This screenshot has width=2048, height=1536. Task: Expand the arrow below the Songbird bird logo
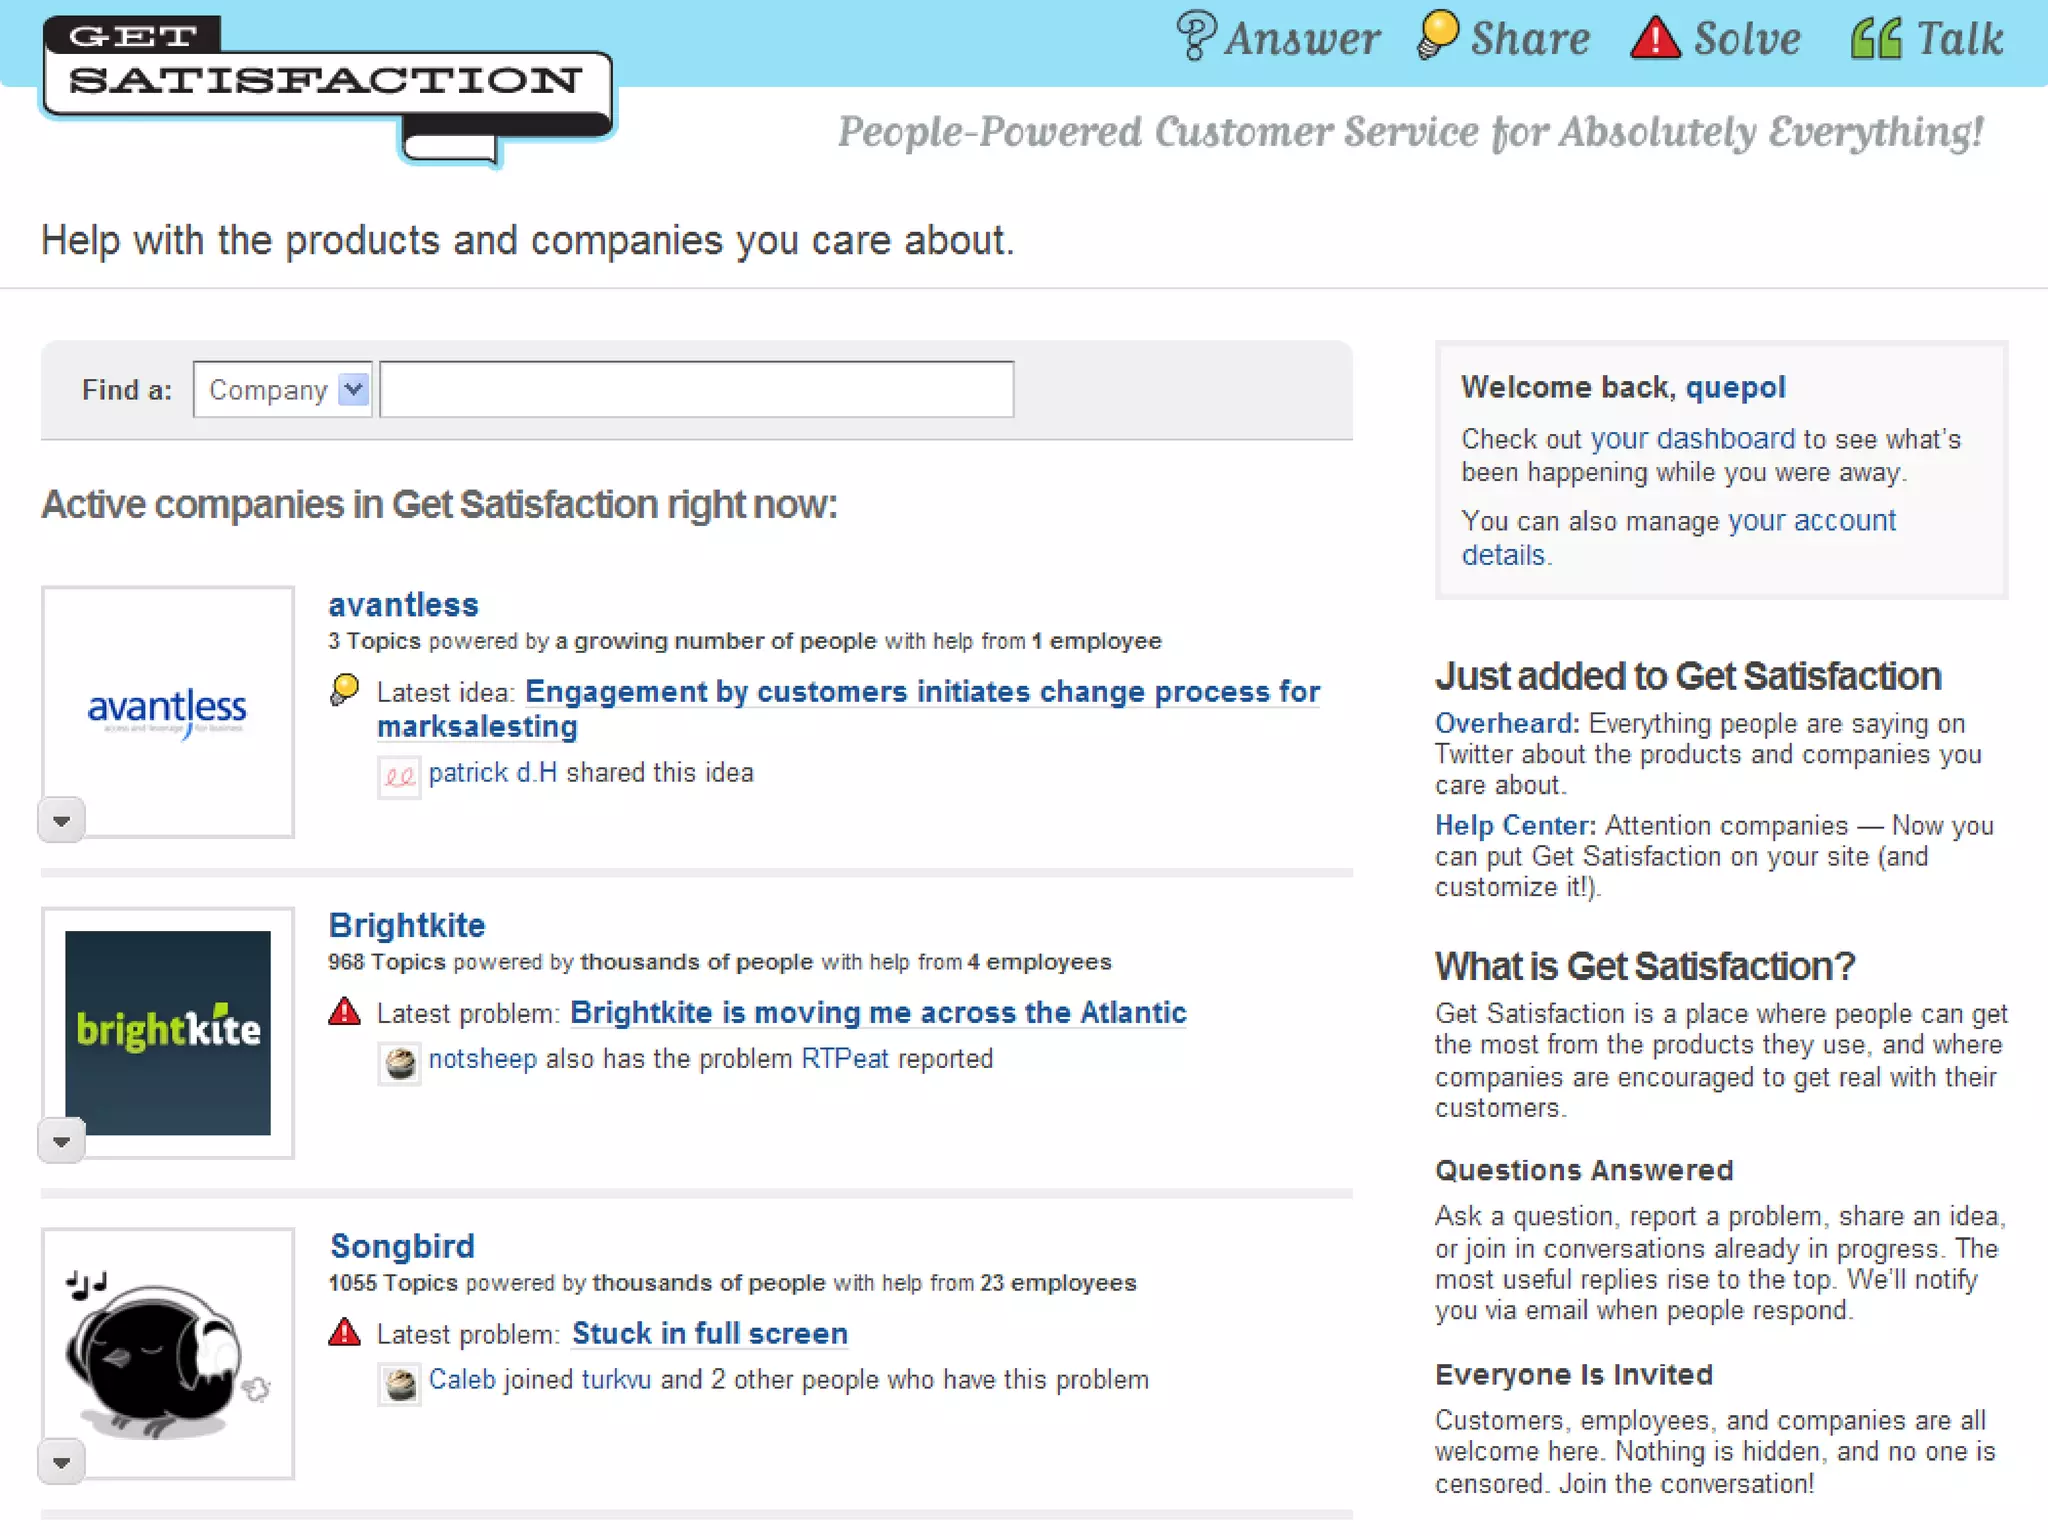click(x=62, y=1463)
